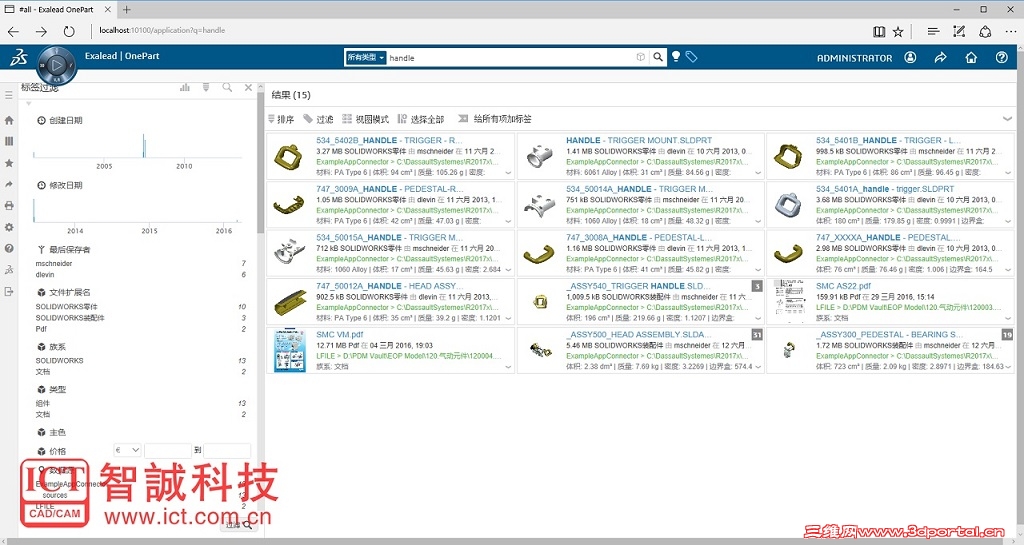
Task: Open SMC AS22.pdf result link
Action: point(843,286)
